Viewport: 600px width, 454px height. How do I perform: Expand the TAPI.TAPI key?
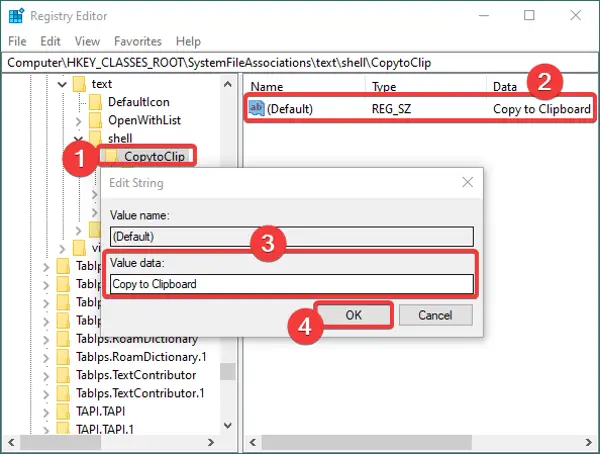point(46,412)
